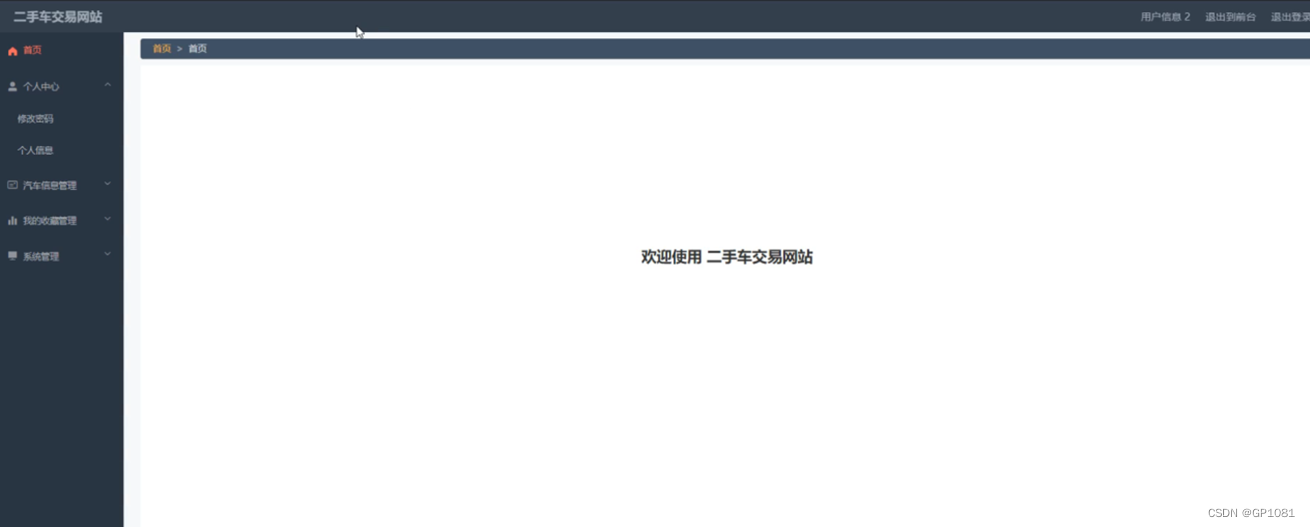Image resolution: width=1310 pixels, height=527 pixels.
Task: Click the monitor icon beside 系统管理
Action: [x=13, y=256]
